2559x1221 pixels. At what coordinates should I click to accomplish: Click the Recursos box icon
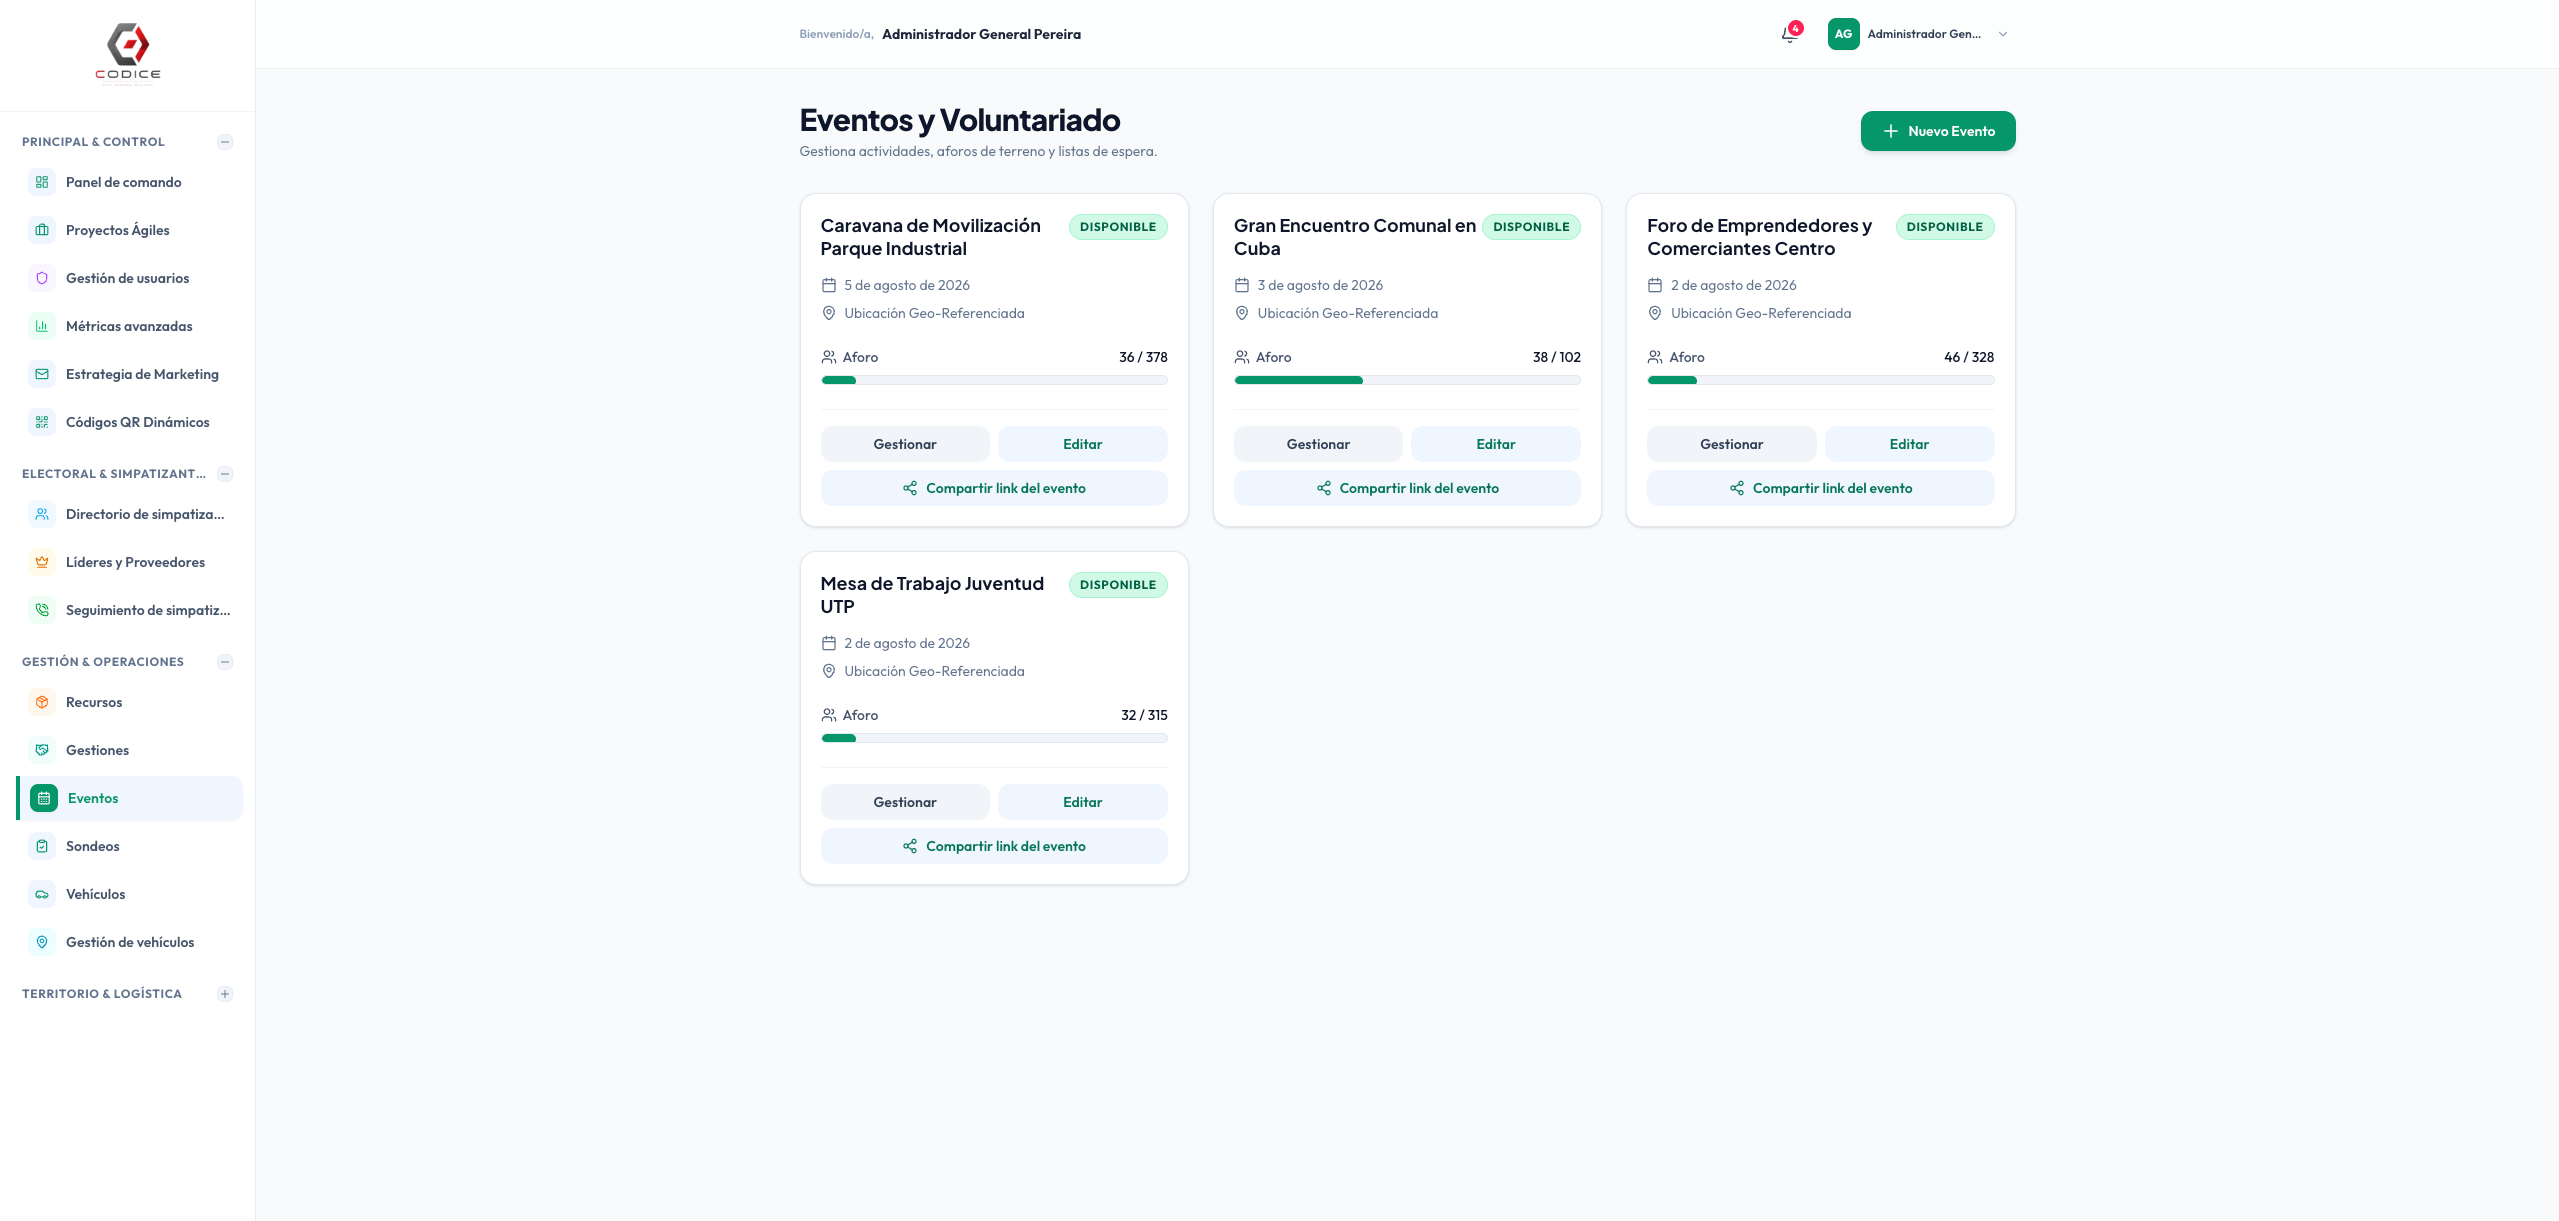coord(42,702)
